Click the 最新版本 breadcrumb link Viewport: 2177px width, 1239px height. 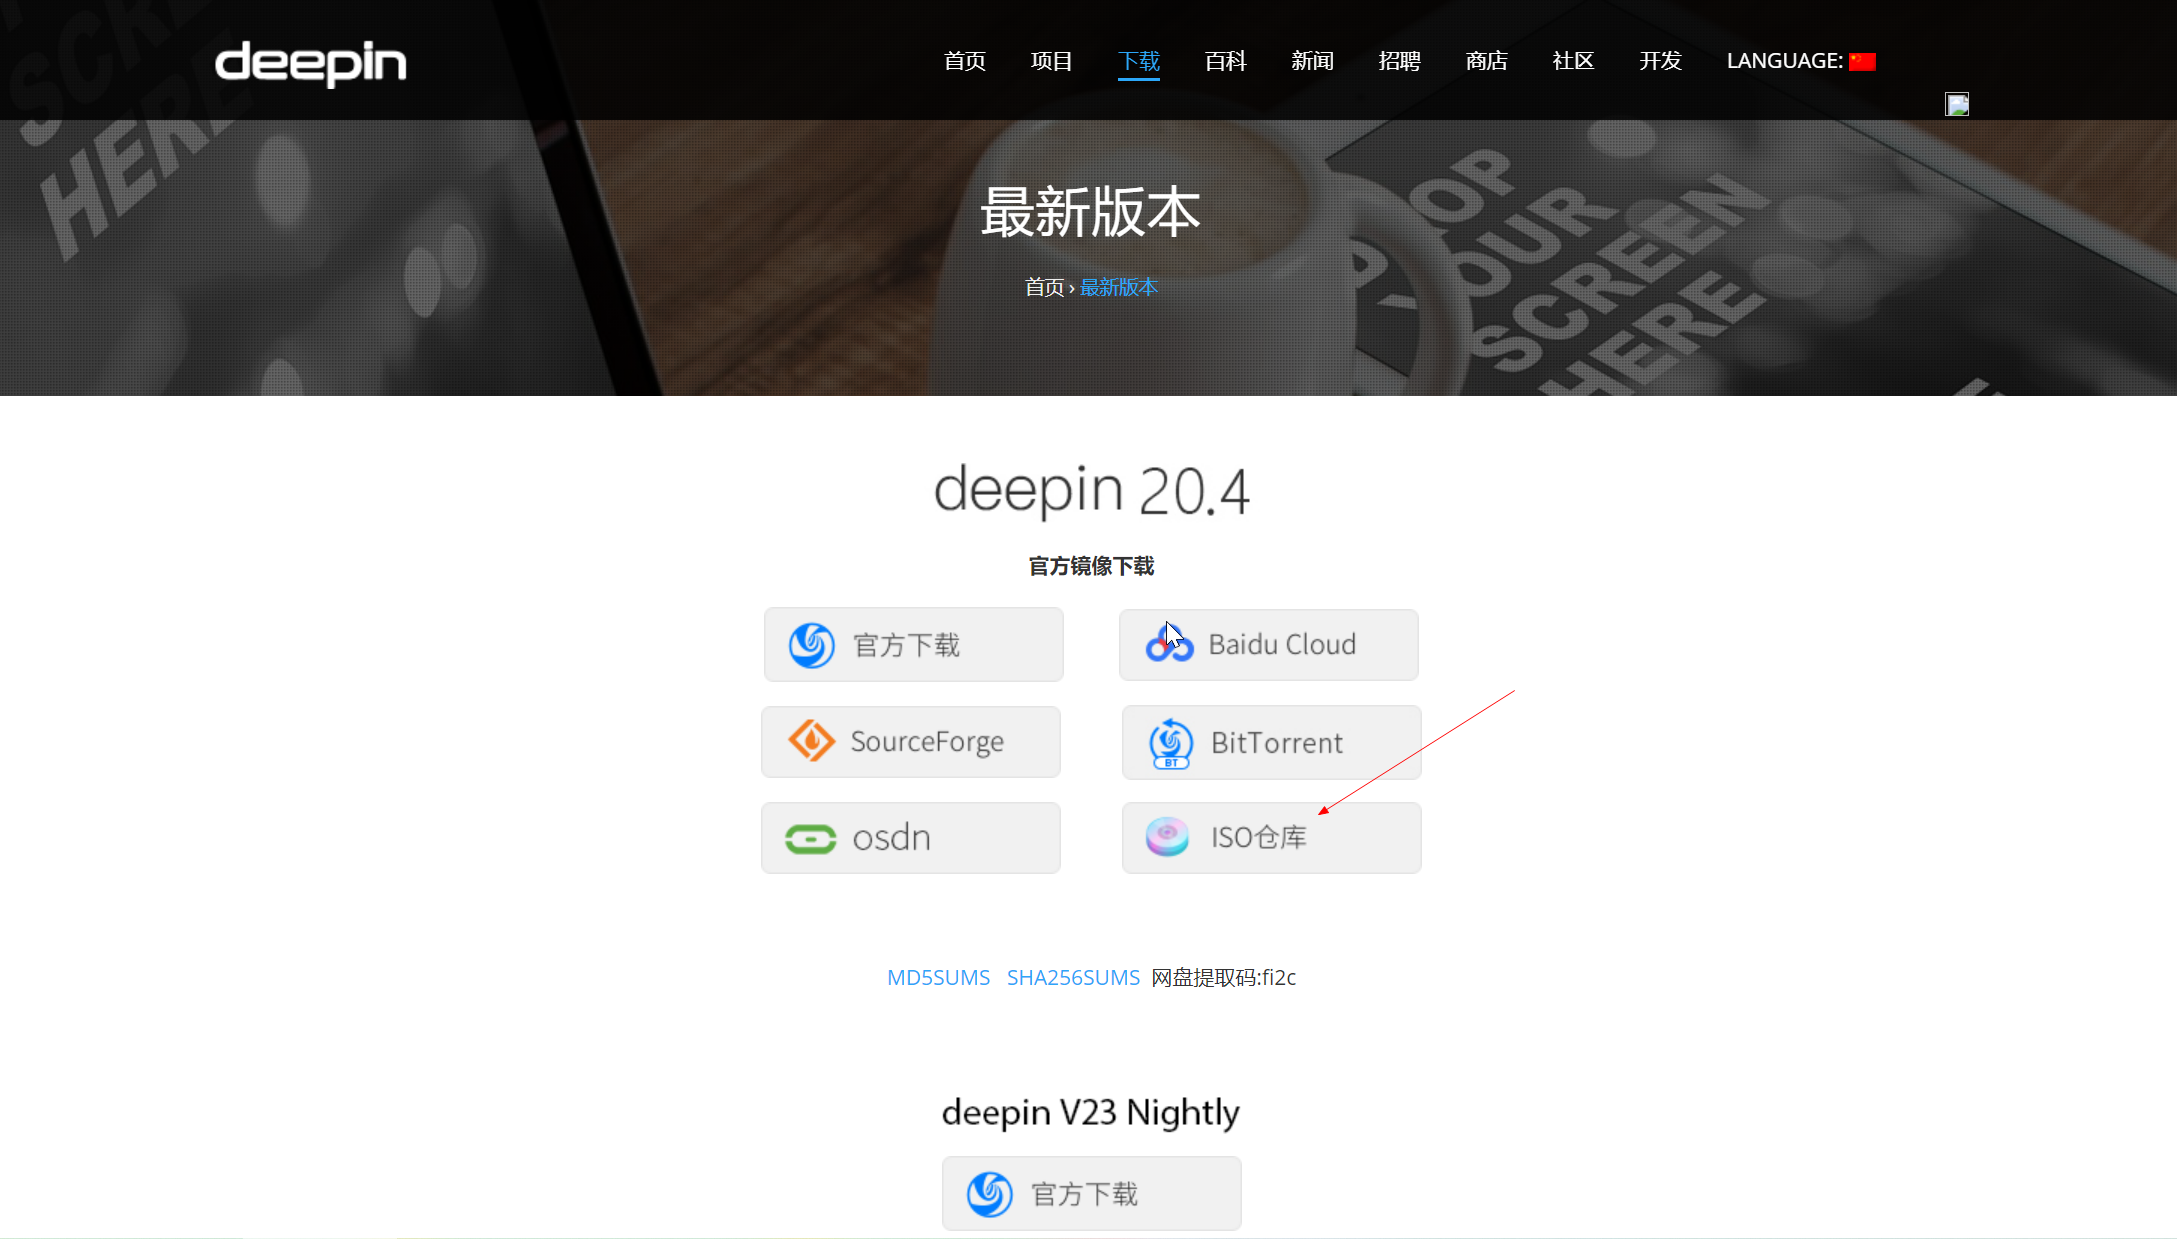pyautogui.click(x=1119, y=287)
